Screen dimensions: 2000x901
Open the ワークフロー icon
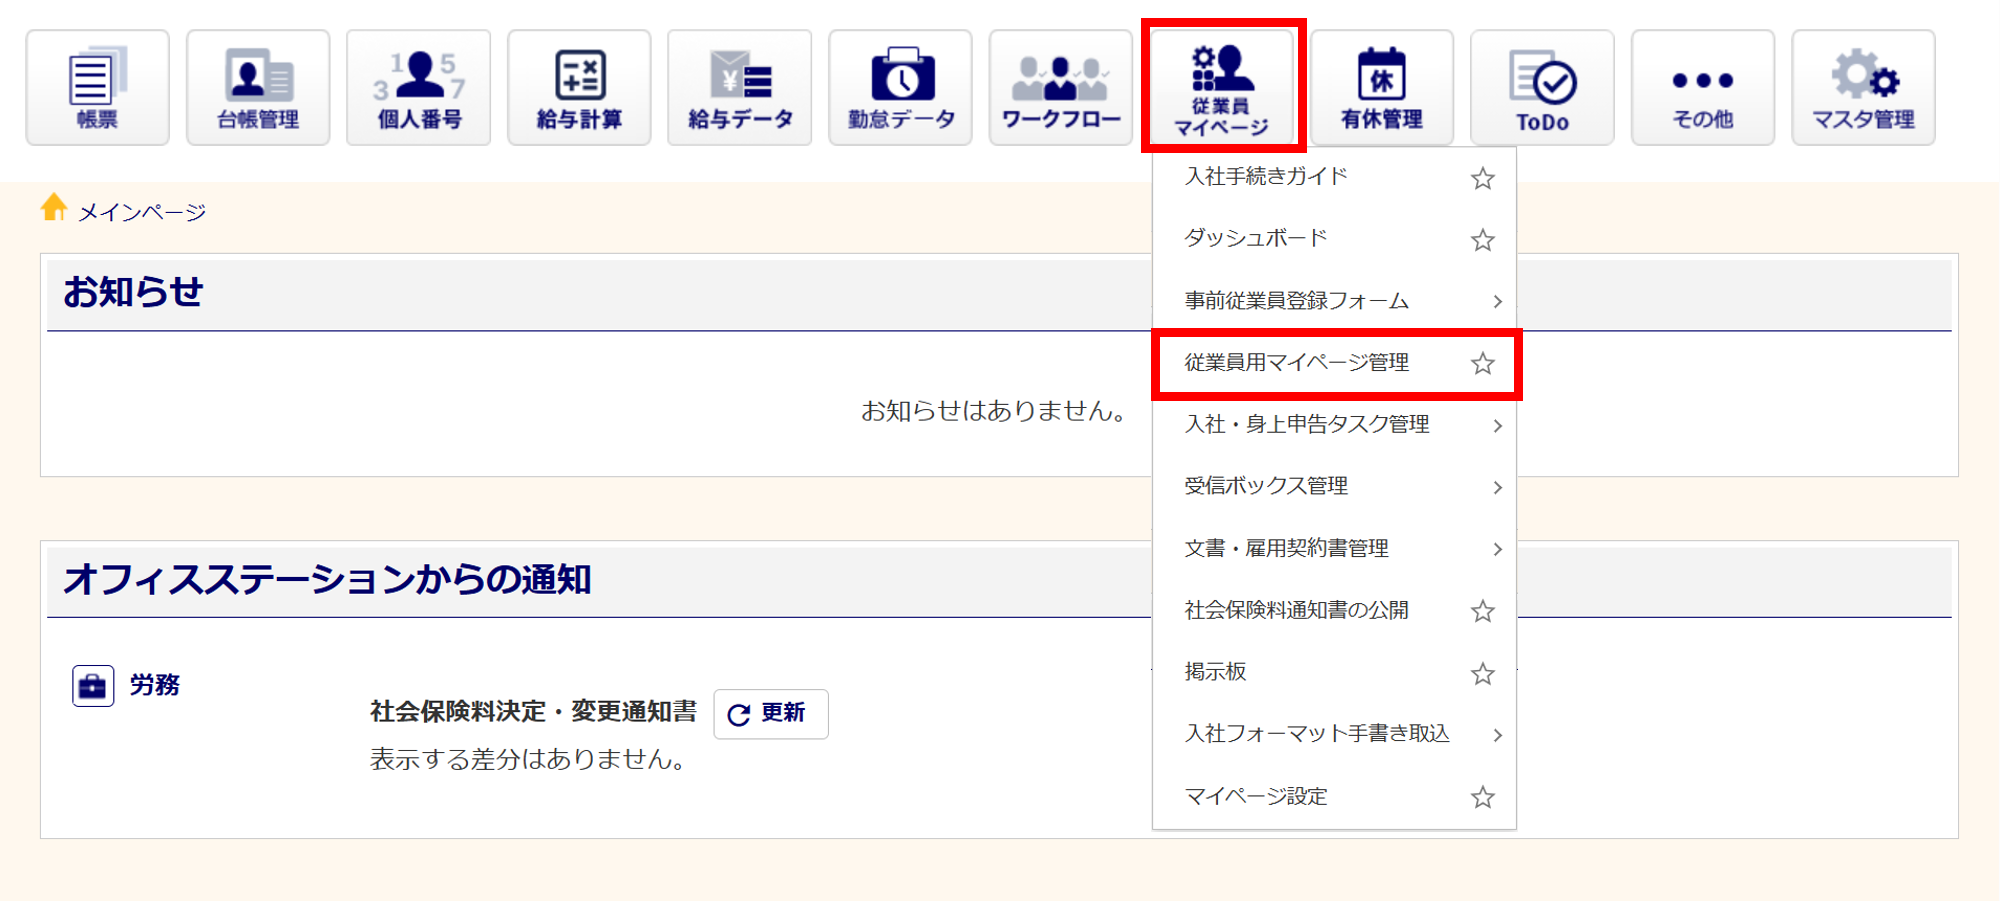click(1061, 88)
